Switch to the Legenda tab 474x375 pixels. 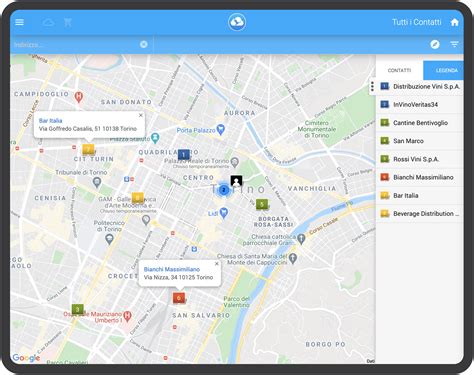[x=443, y=70]
